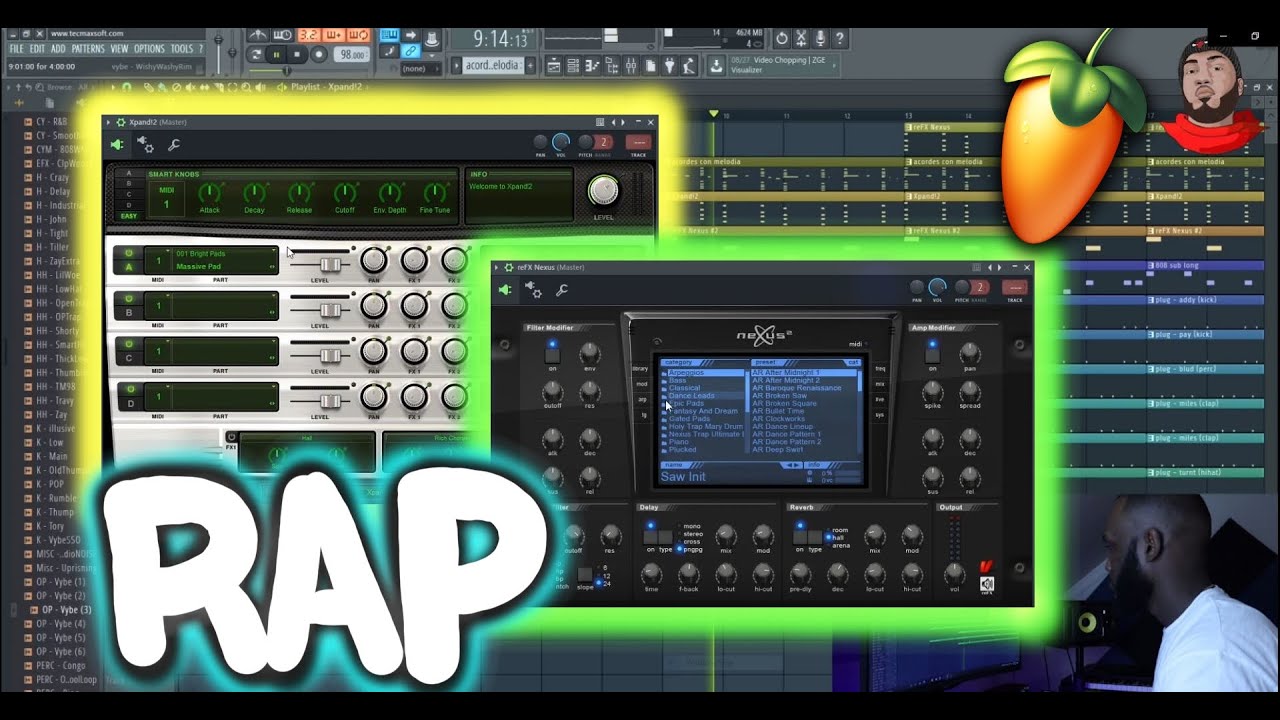The image size is (1280, 720).
Task: Switch to the Nexus library tab
Action: (640, 369)
